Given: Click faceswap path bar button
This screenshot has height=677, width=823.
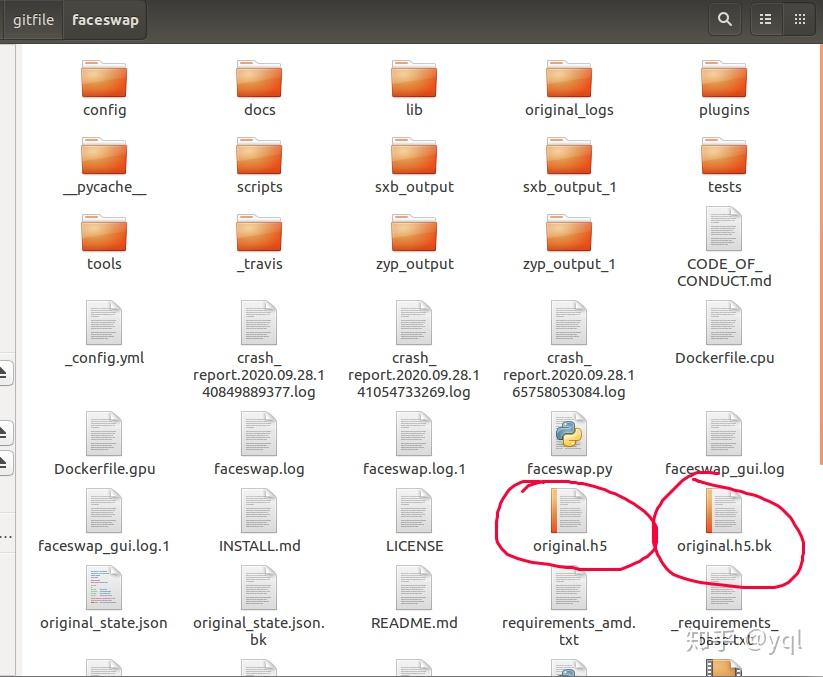Looking at the screenshot, I should pyautogui.click(x=105, y=20).
